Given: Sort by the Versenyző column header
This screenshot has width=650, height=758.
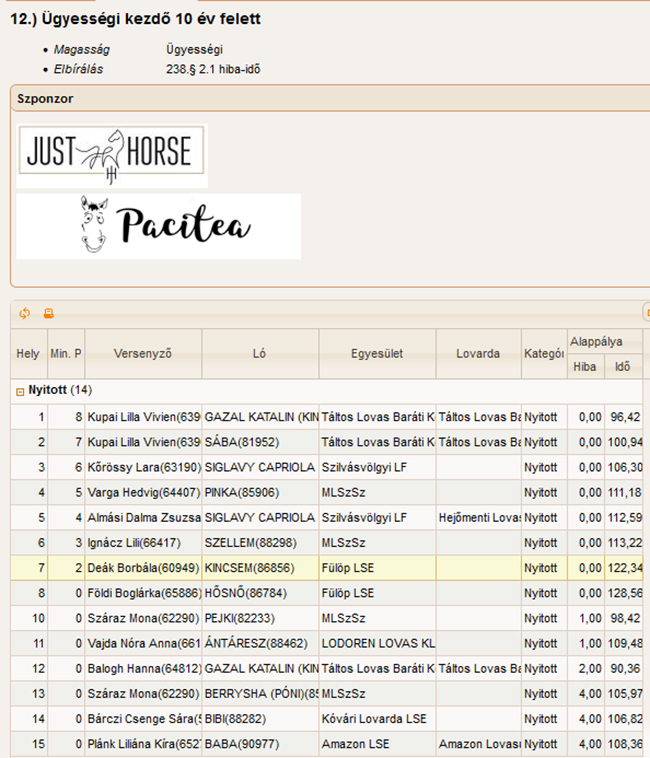Looking at the screenshot, I should tap(143, 354).
